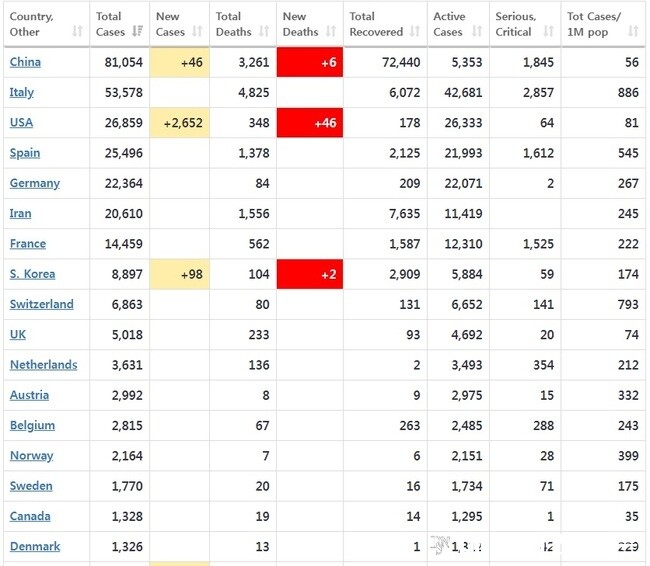650x566 pixels.
Task: Sort by Serious, Critical column icon
Action: coord(549,32)
